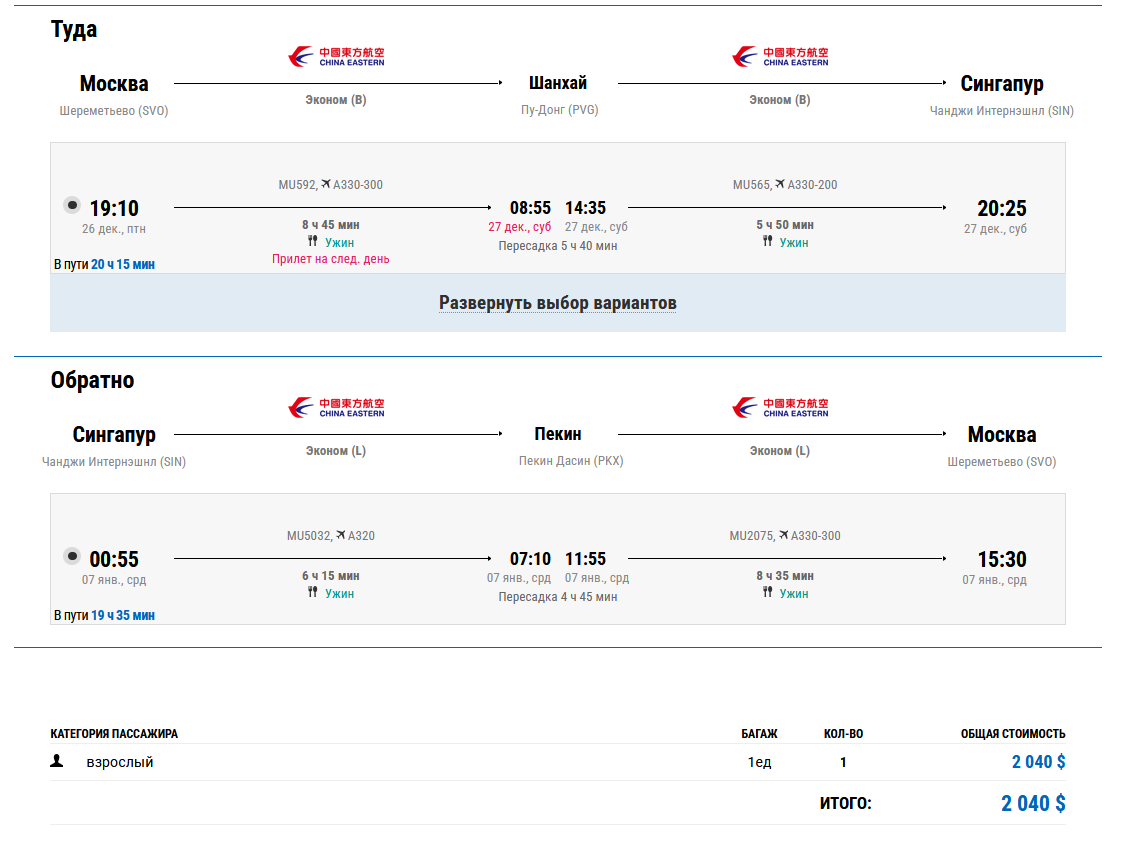Click the Ужин label under MU2075 flight

794,593
